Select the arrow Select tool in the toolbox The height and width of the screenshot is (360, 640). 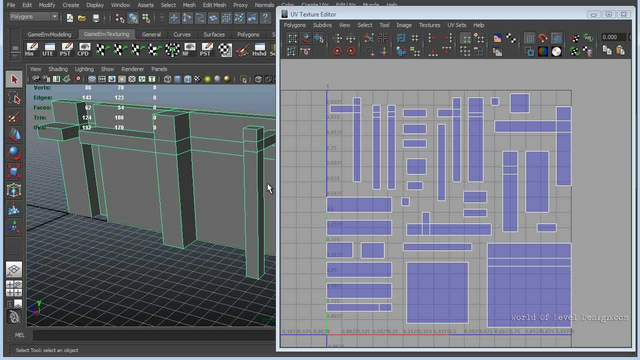tap(14, 79)
